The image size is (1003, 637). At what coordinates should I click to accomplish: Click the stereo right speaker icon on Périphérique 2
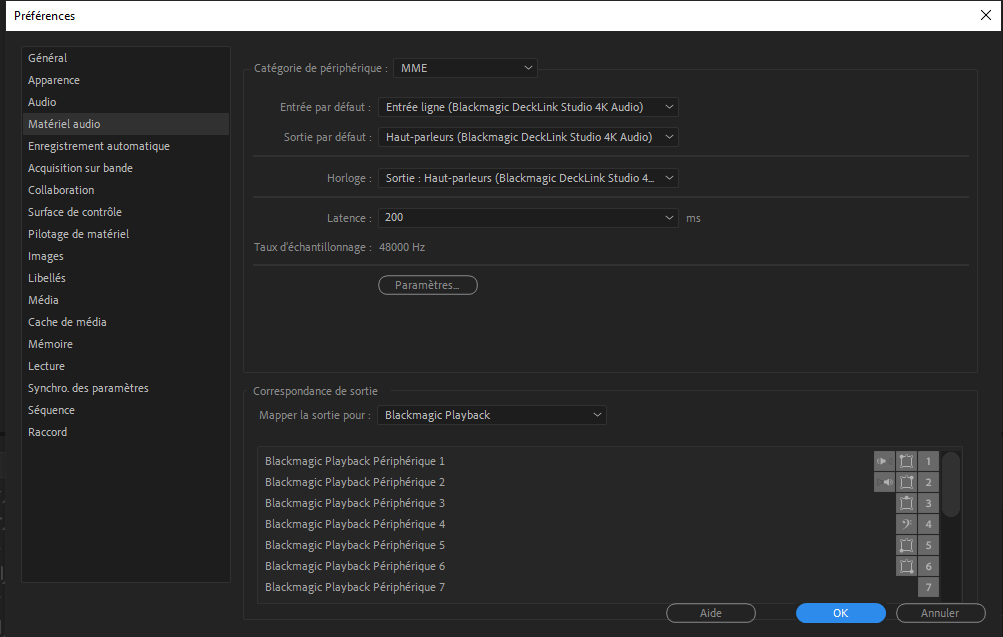(884, 482)
